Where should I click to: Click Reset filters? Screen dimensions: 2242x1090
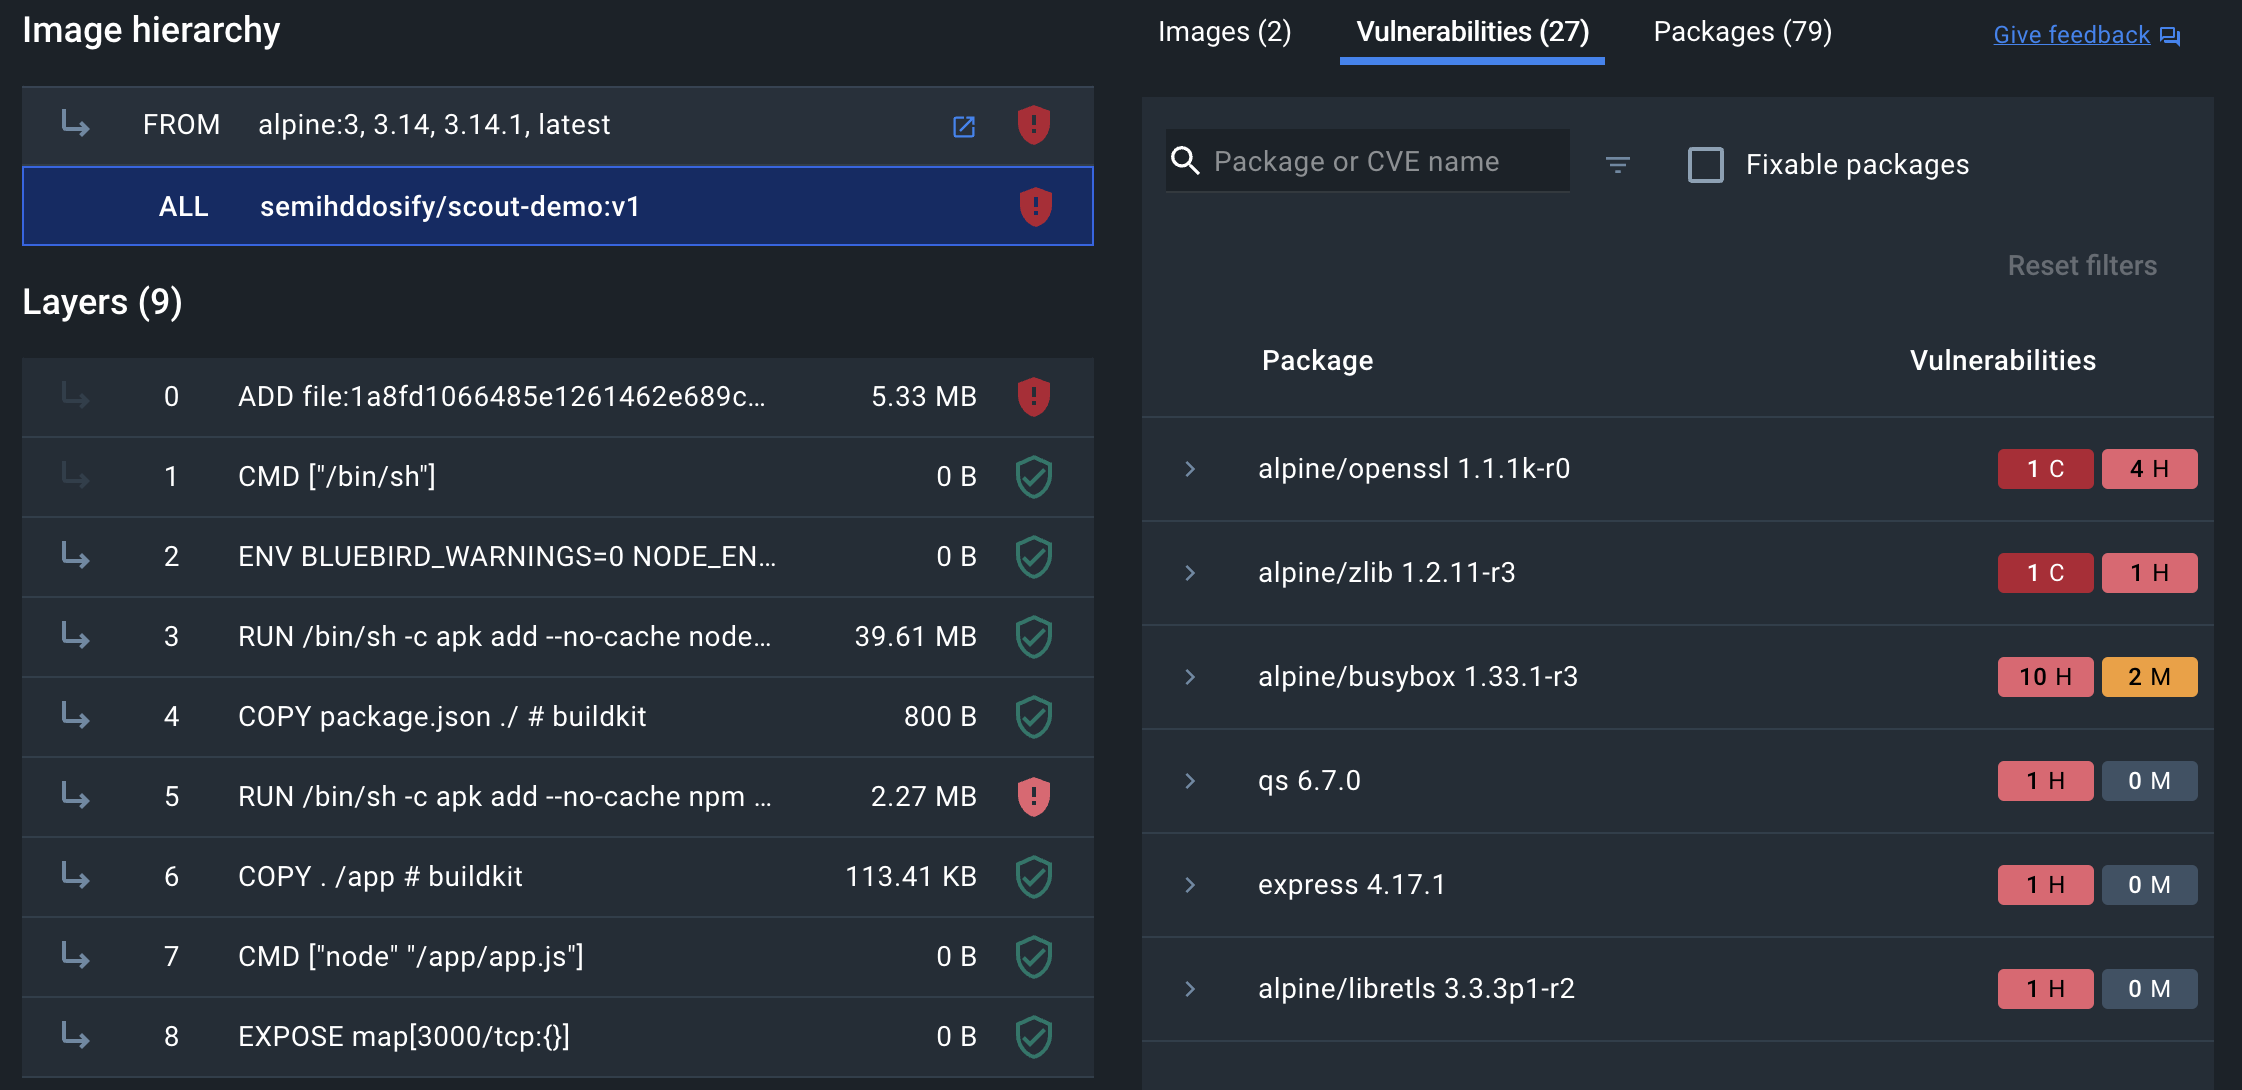pyautogui.click(x=2082, y=265)
